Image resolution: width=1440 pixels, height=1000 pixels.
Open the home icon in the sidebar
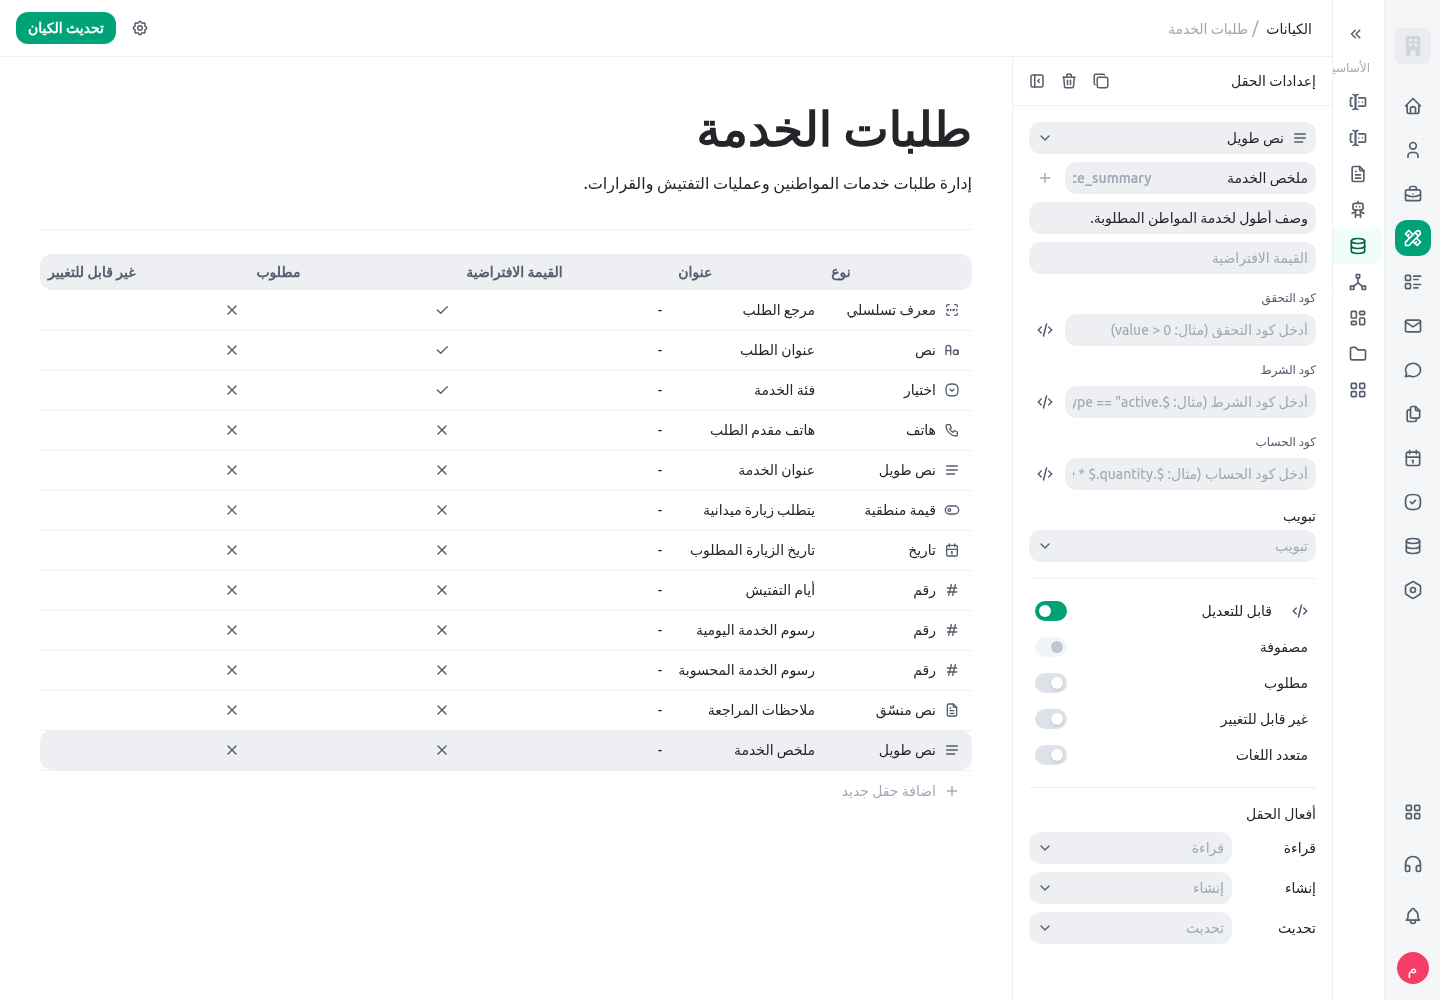pyautogui.click(x=1413, y=106)
